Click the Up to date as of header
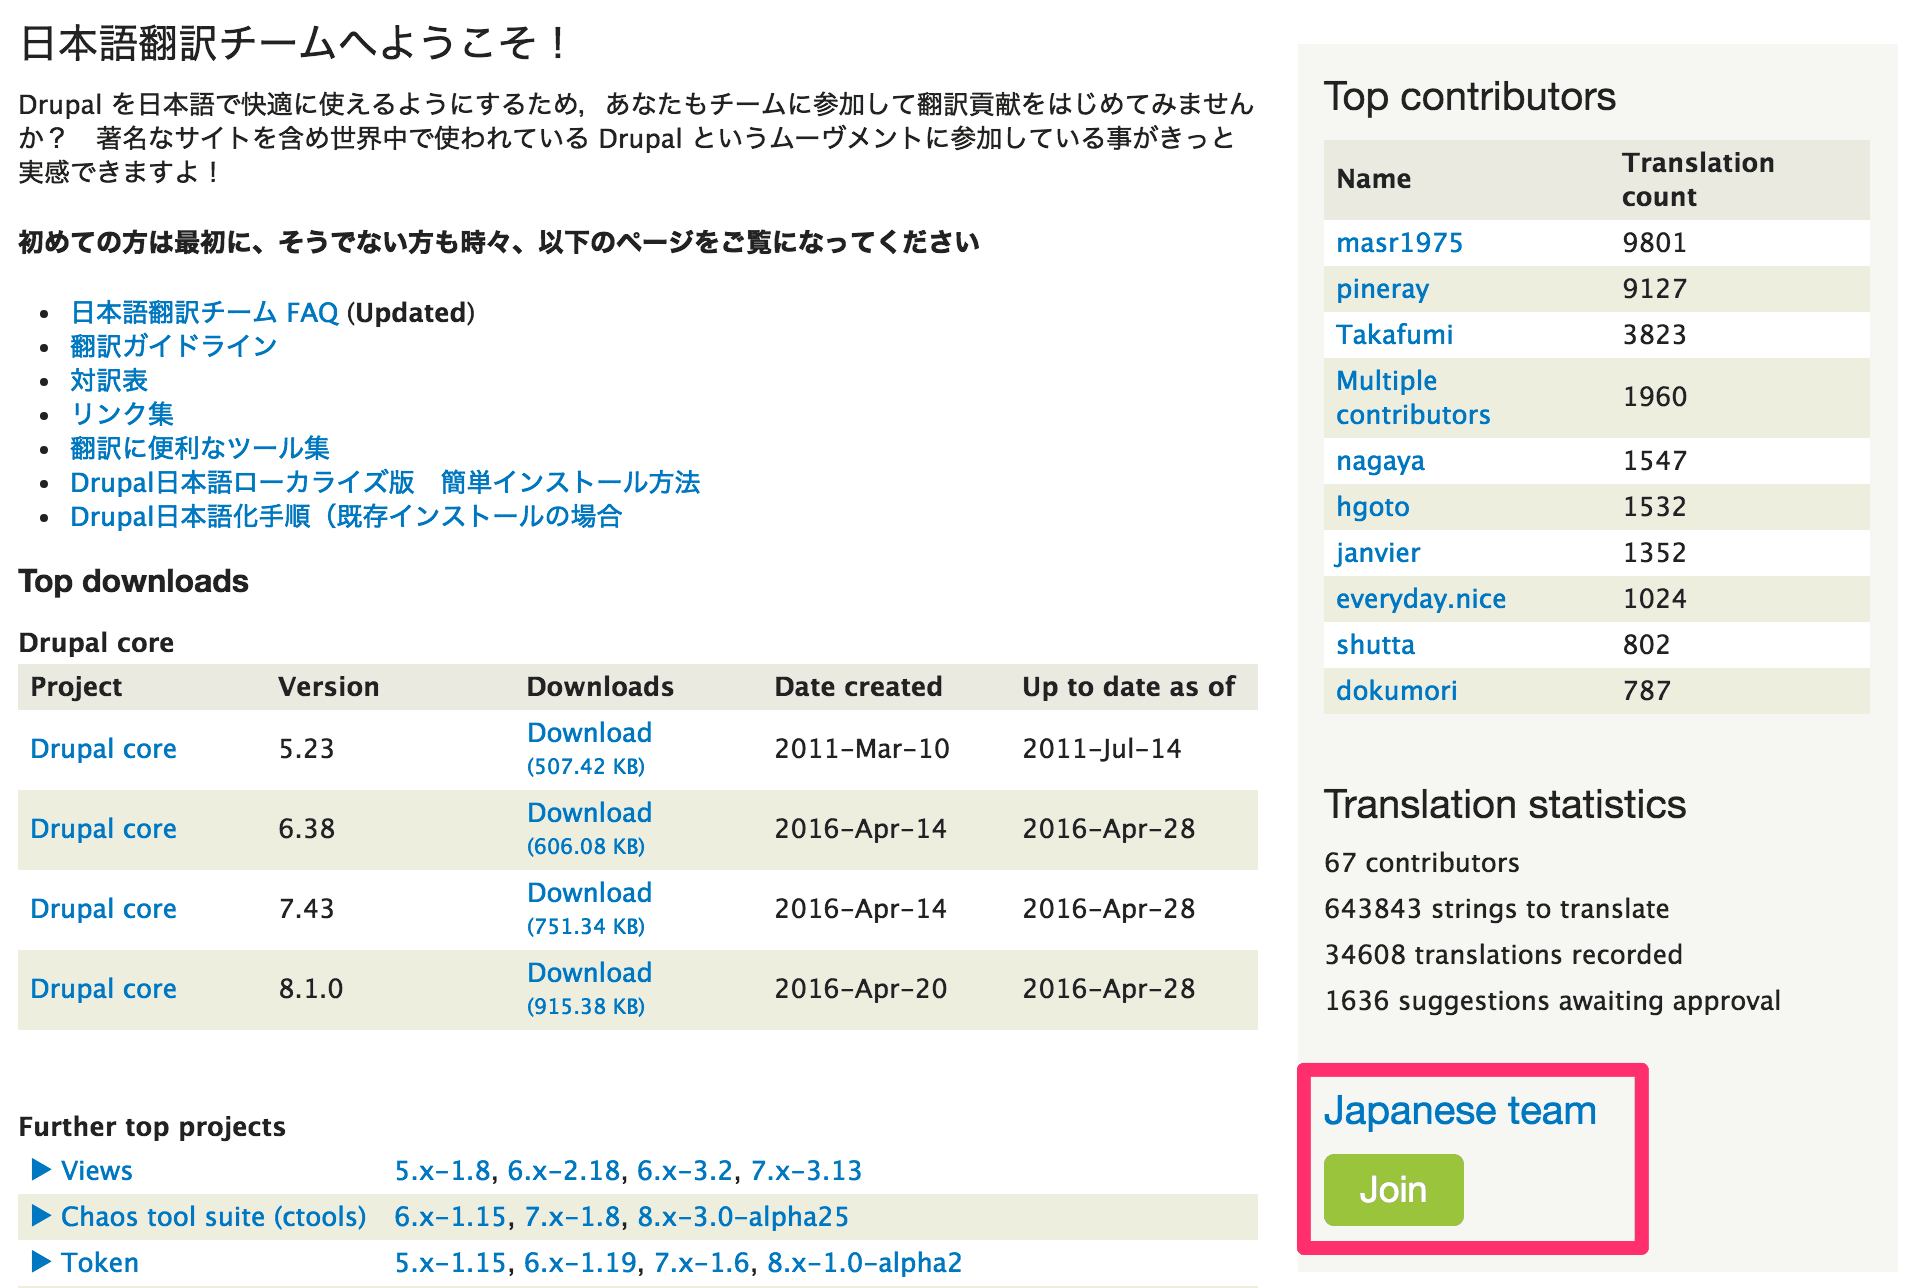Screen dimensions: 1916x1288 [x=1129, y=686]
